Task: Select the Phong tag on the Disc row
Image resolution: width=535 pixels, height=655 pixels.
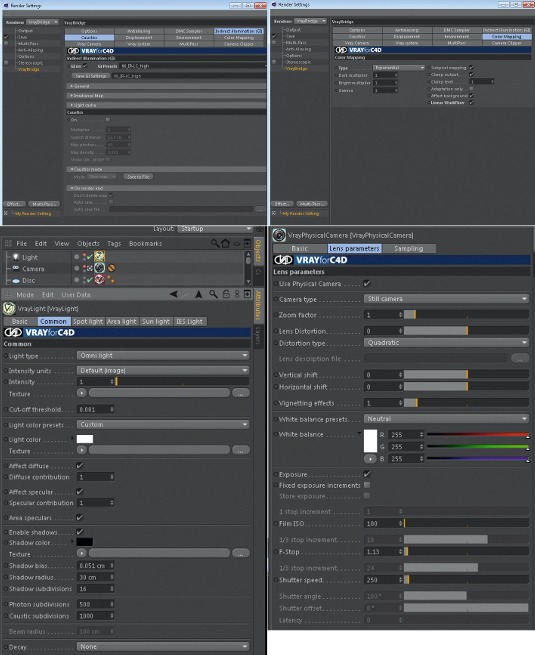Action: (x=111, y=279)
